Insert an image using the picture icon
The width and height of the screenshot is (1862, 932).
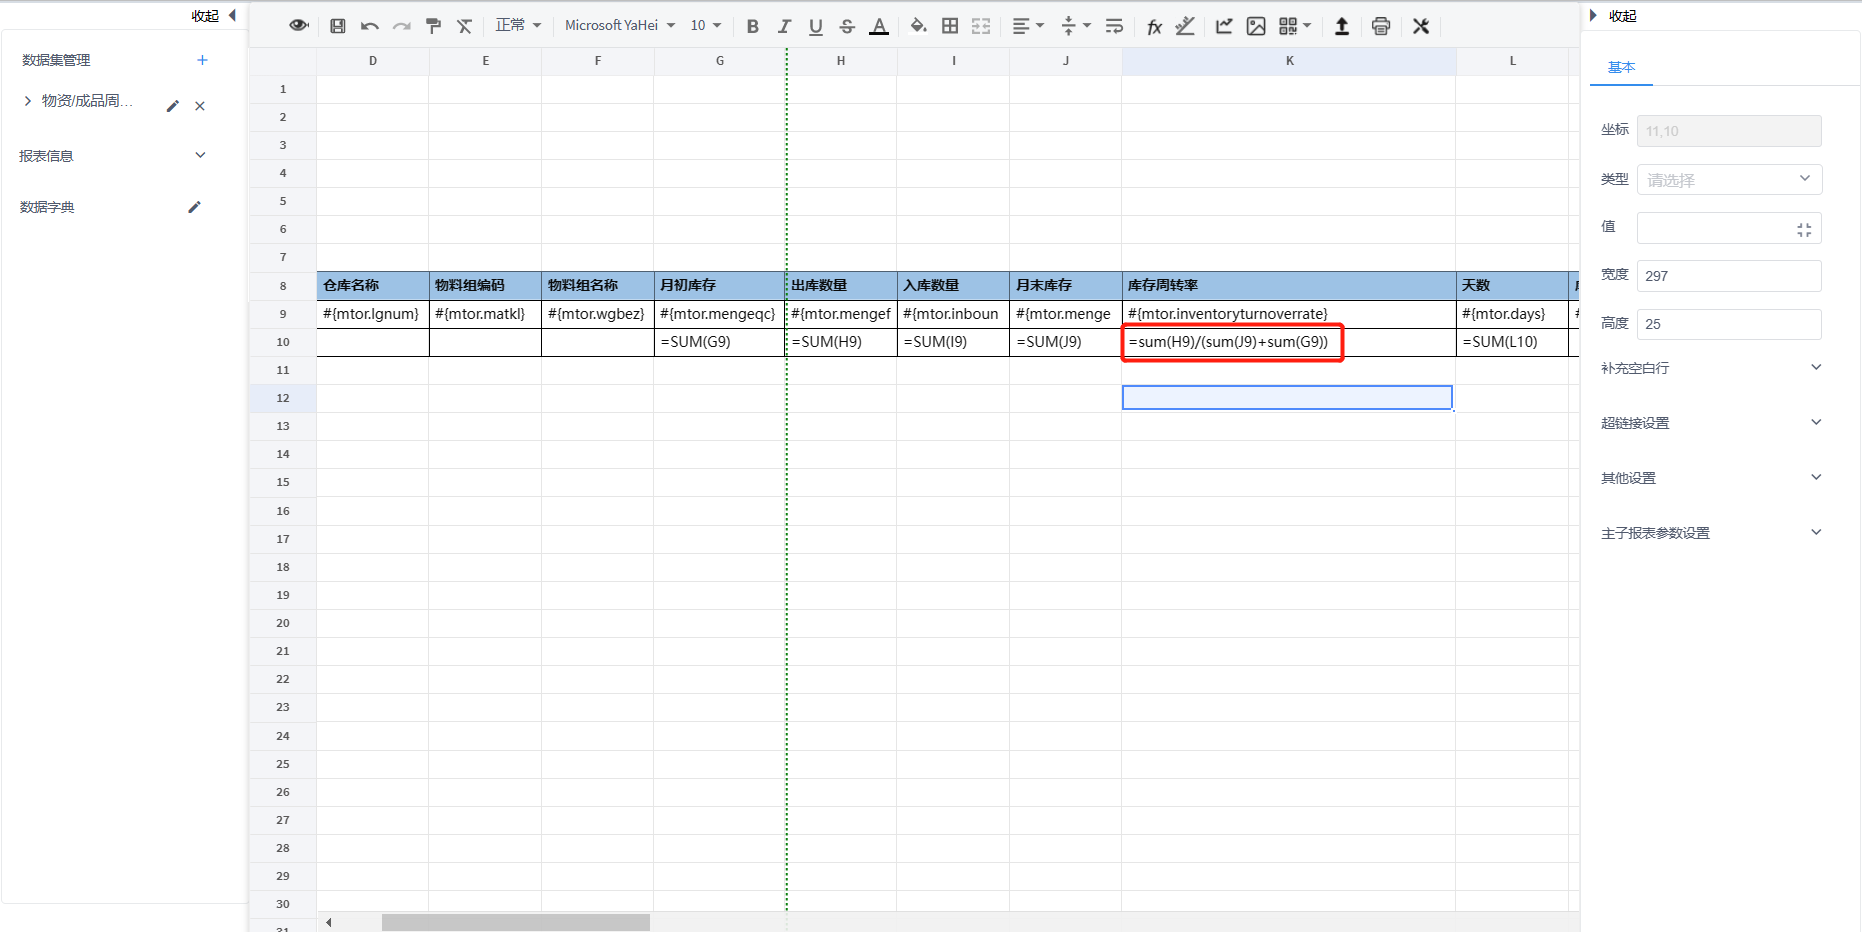point(1256,26)
